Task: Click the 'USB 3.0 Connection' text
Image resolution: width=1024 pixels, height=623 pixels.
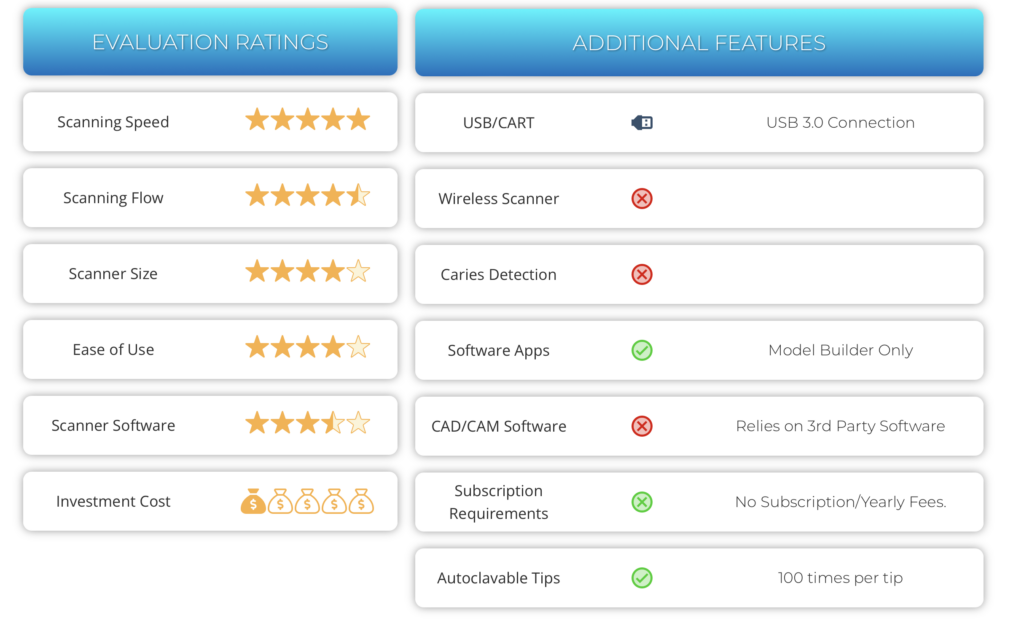Action: pos(840,122)
